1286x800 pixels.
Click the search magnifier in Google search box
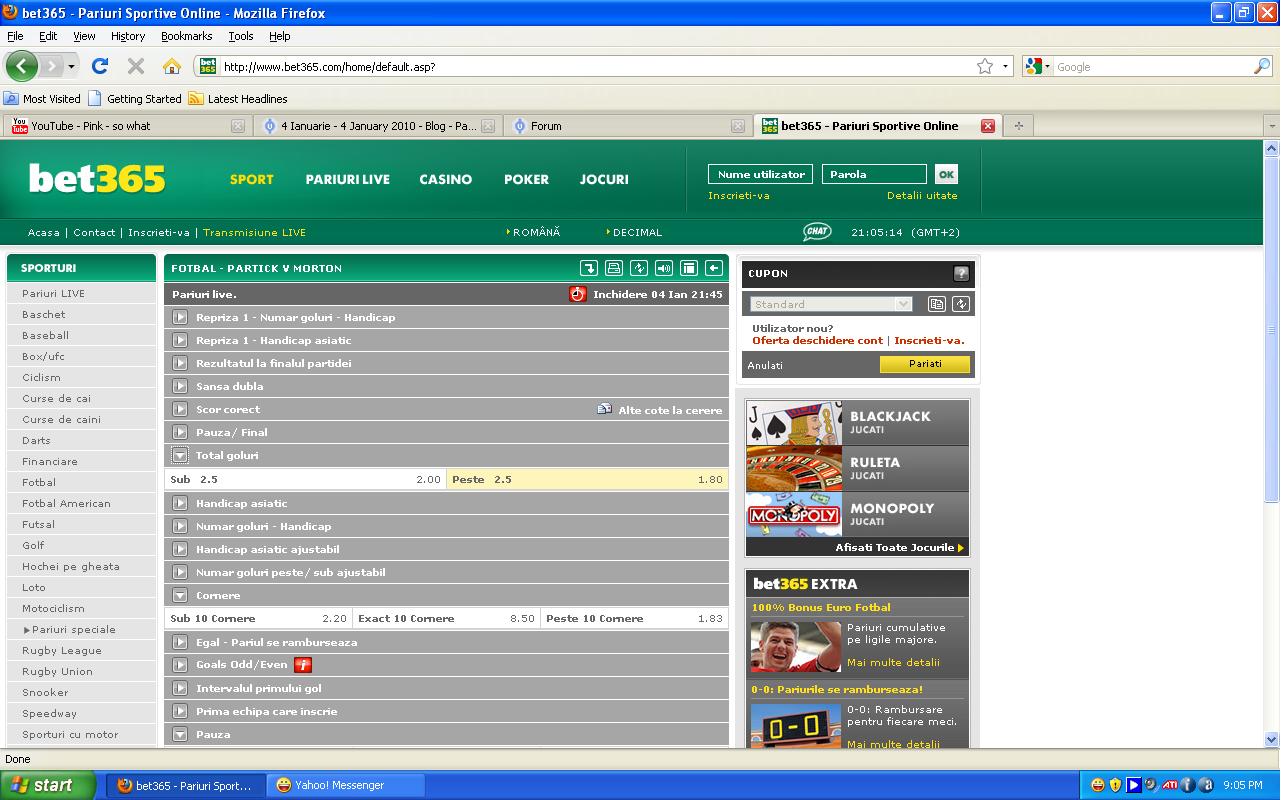[x=1262, y=66]
